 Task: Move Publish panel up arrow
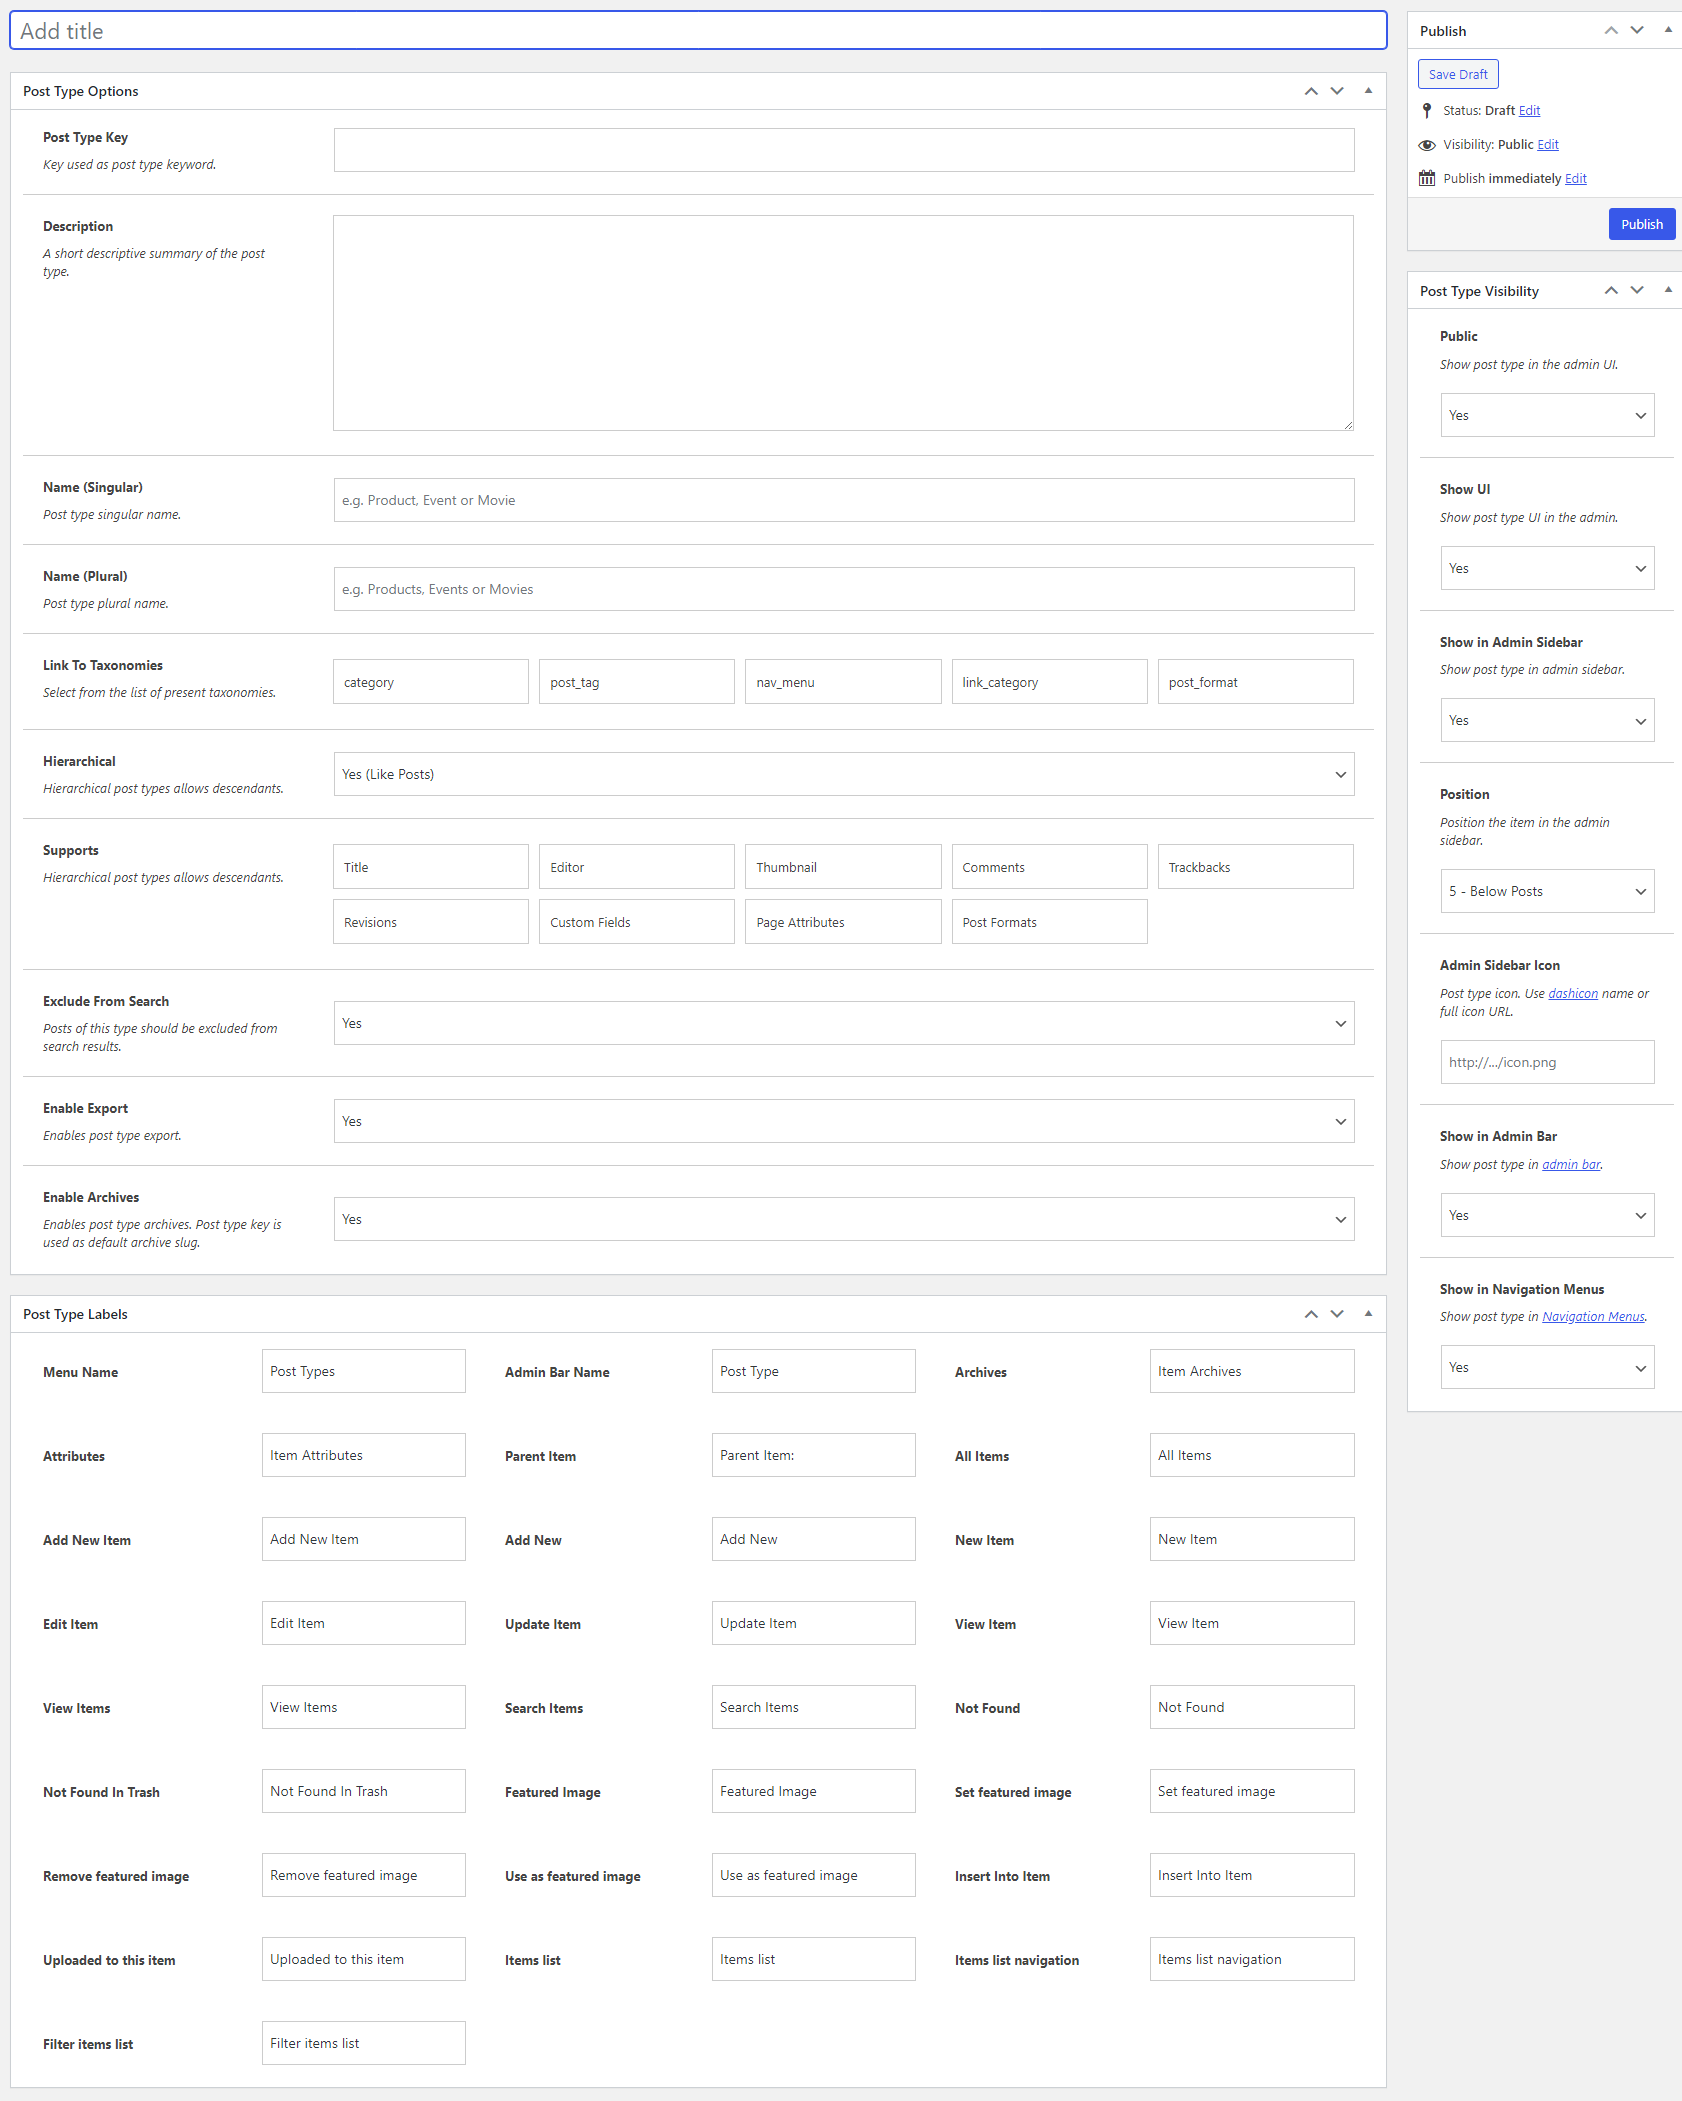pos(1611,30)
